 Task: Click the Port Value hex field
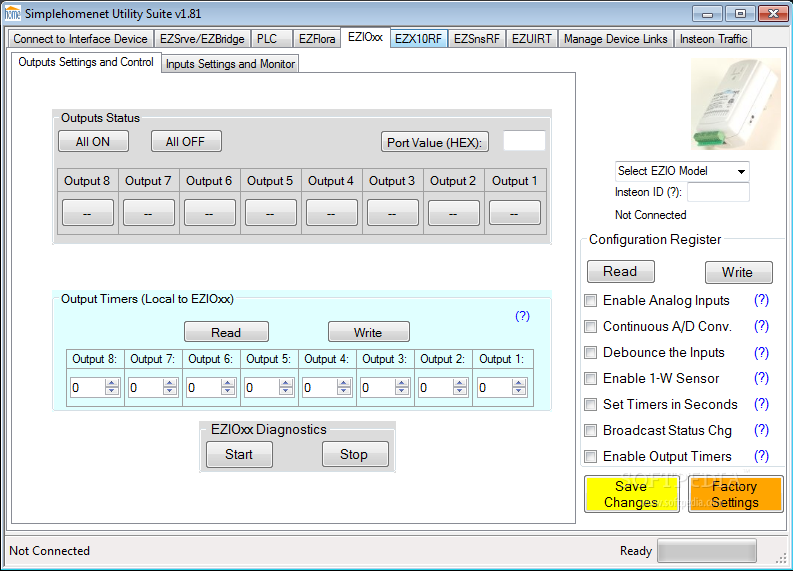pyautogui.click(x=524, y=141)
